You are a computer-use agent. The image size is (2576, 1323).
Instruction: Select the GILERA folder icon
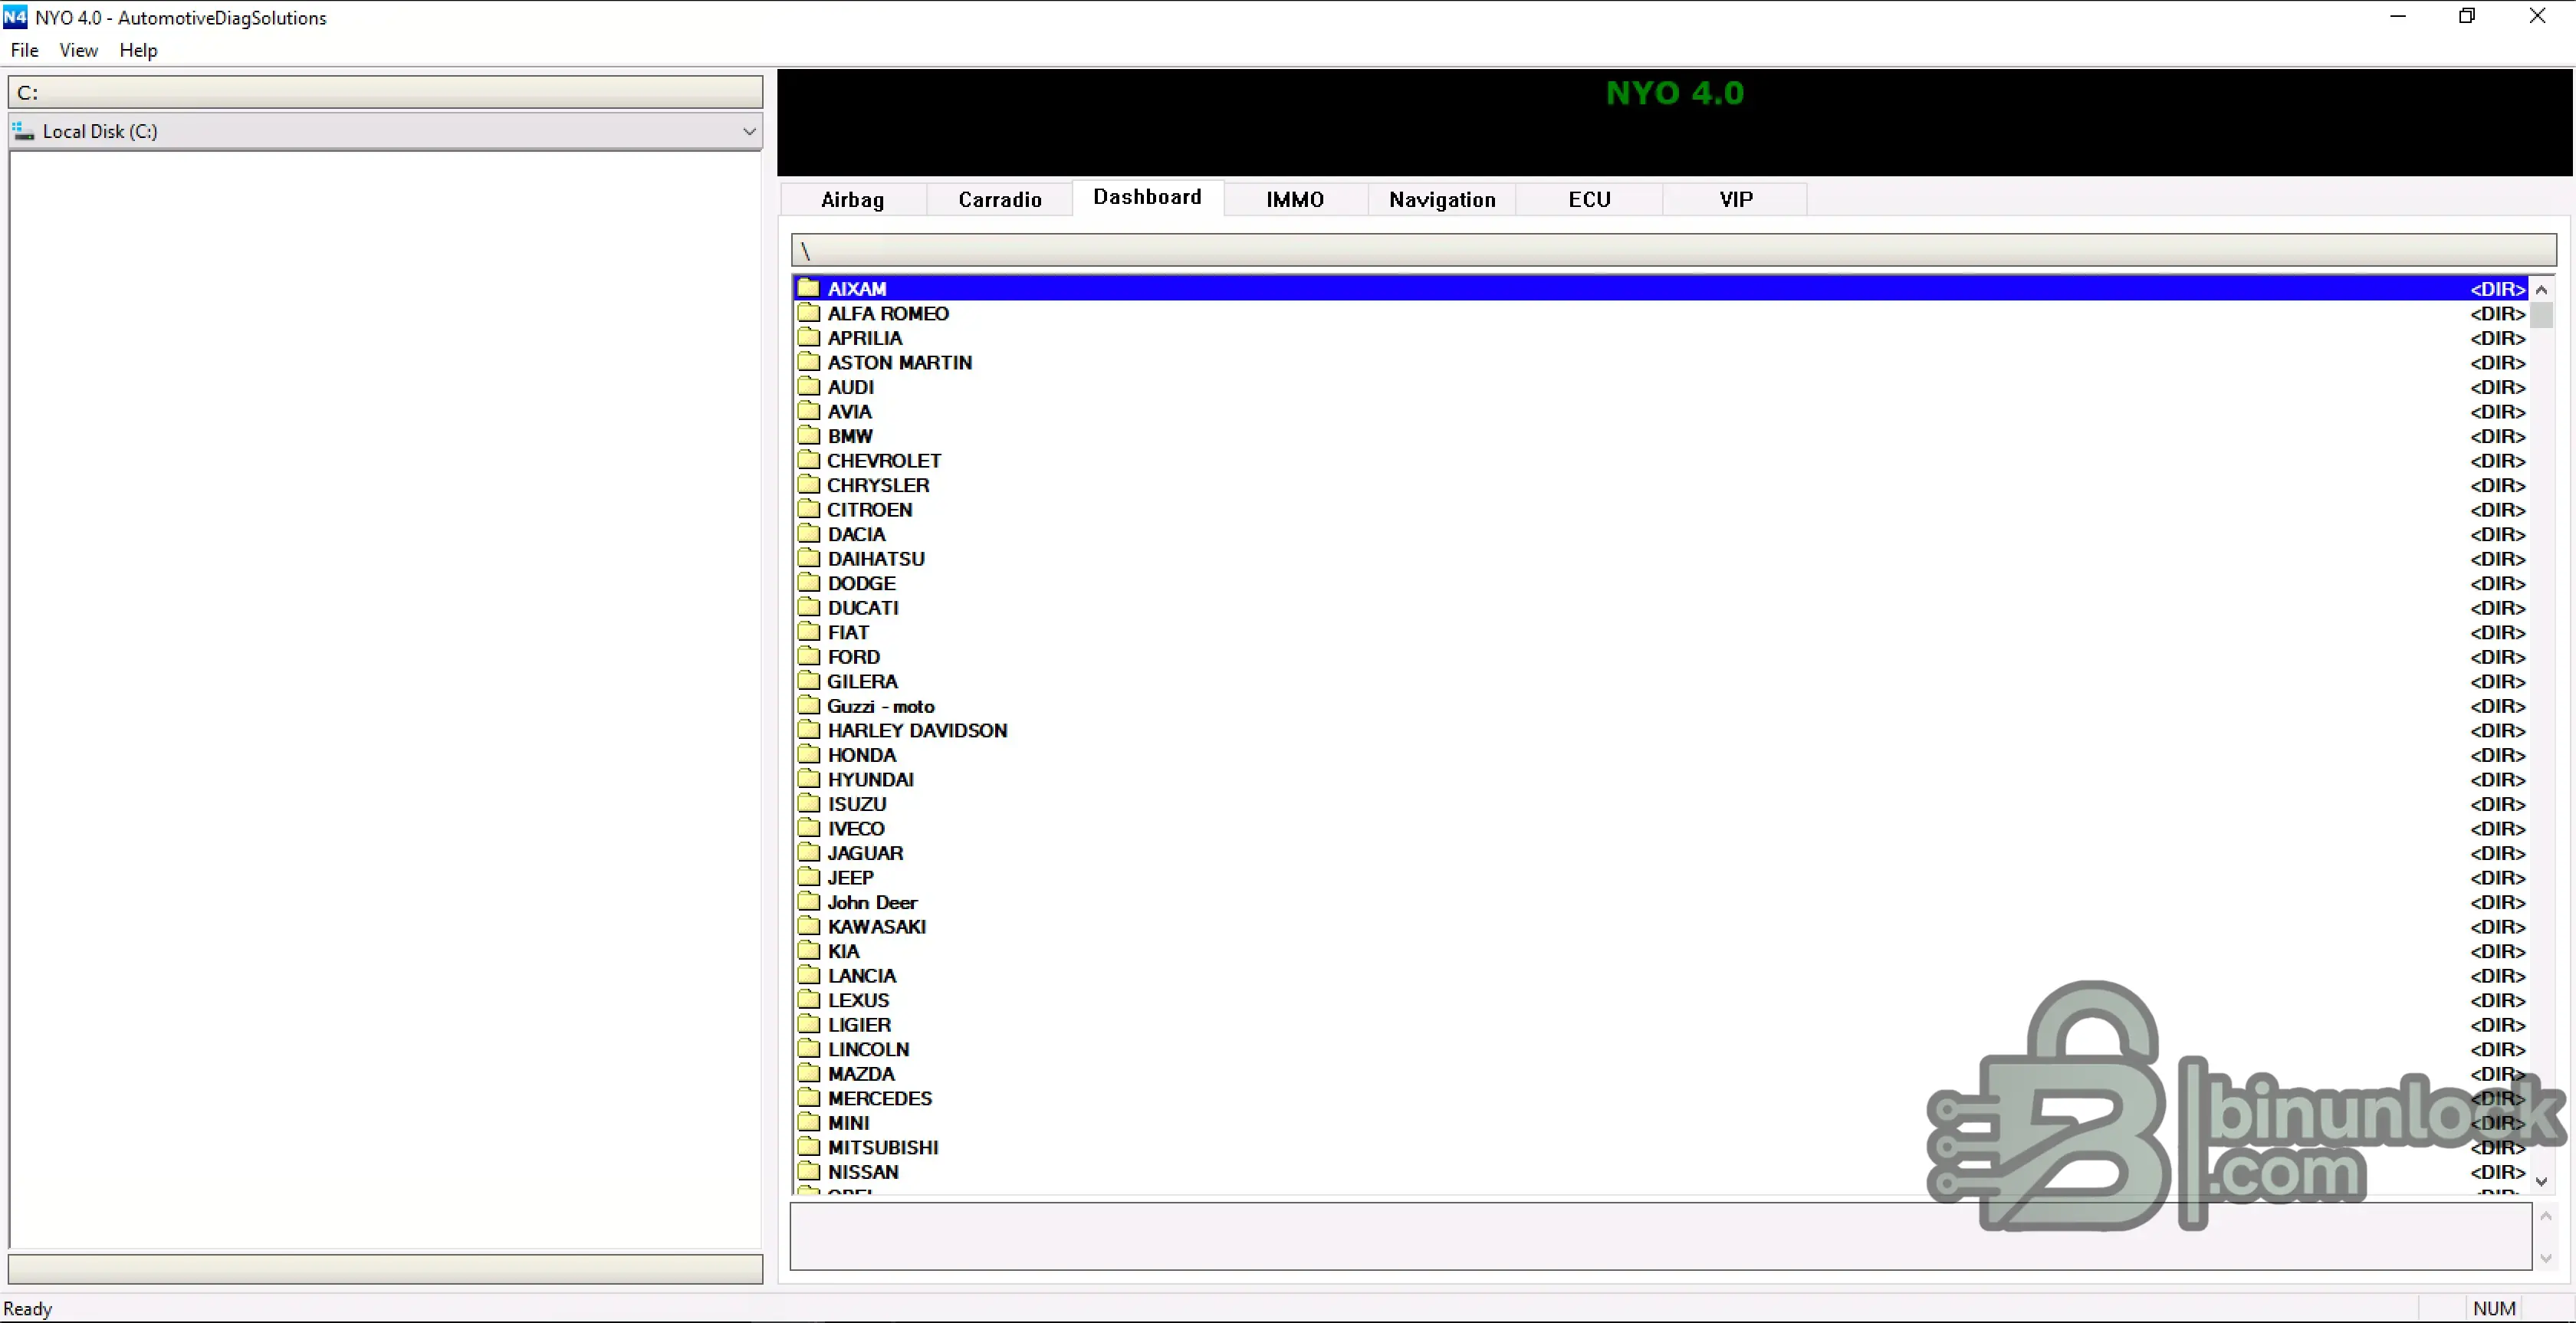[808, 680]
